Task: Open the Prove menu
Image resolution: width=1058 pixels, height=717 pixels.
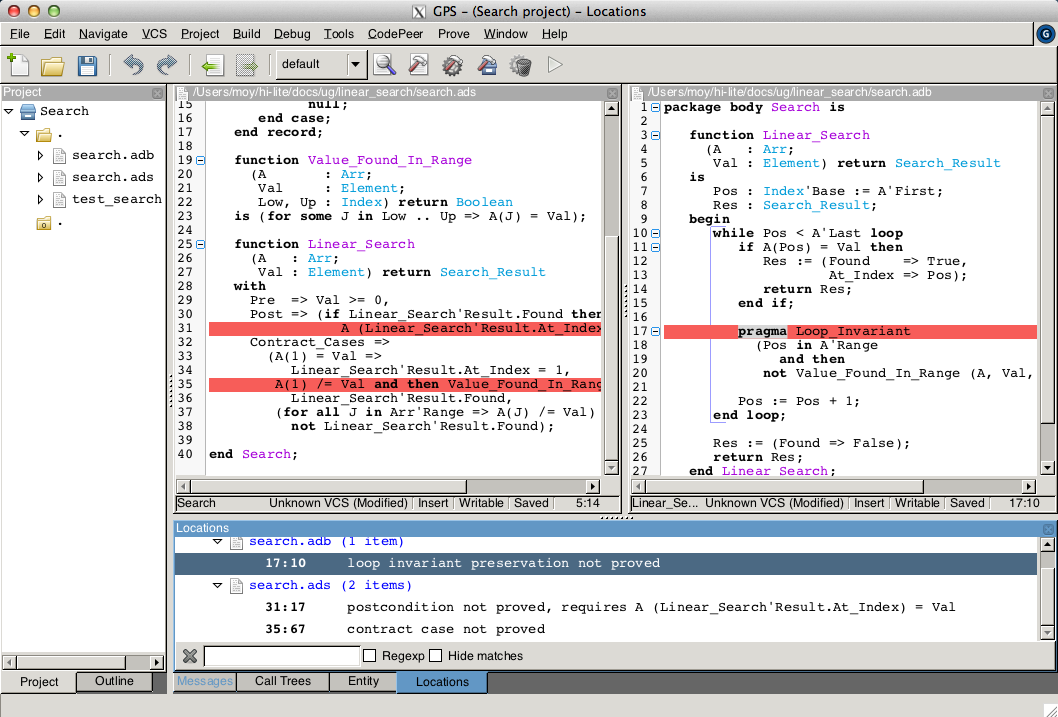Action: 453,34
